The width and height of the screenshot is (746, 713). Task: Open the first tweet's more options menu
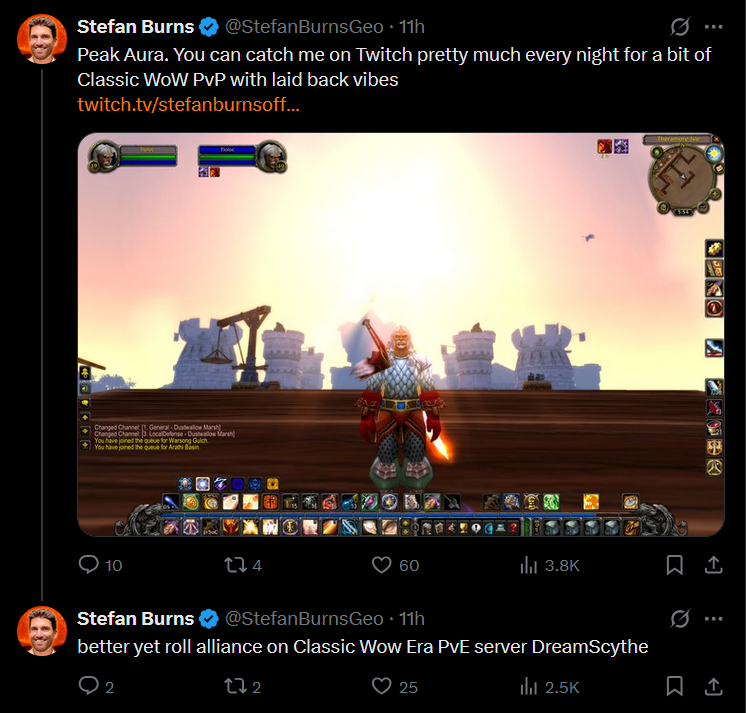click(714, 27)
